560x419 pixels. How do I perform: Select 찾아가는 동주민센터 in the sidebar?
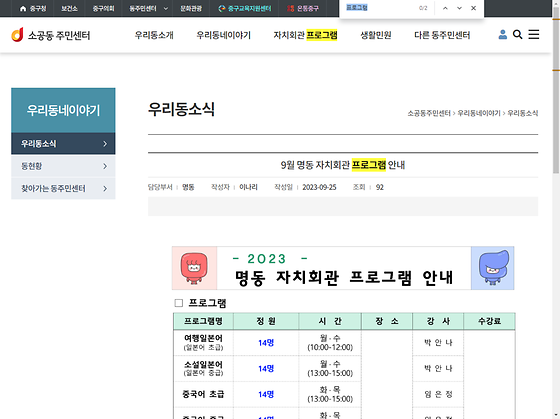63,188
